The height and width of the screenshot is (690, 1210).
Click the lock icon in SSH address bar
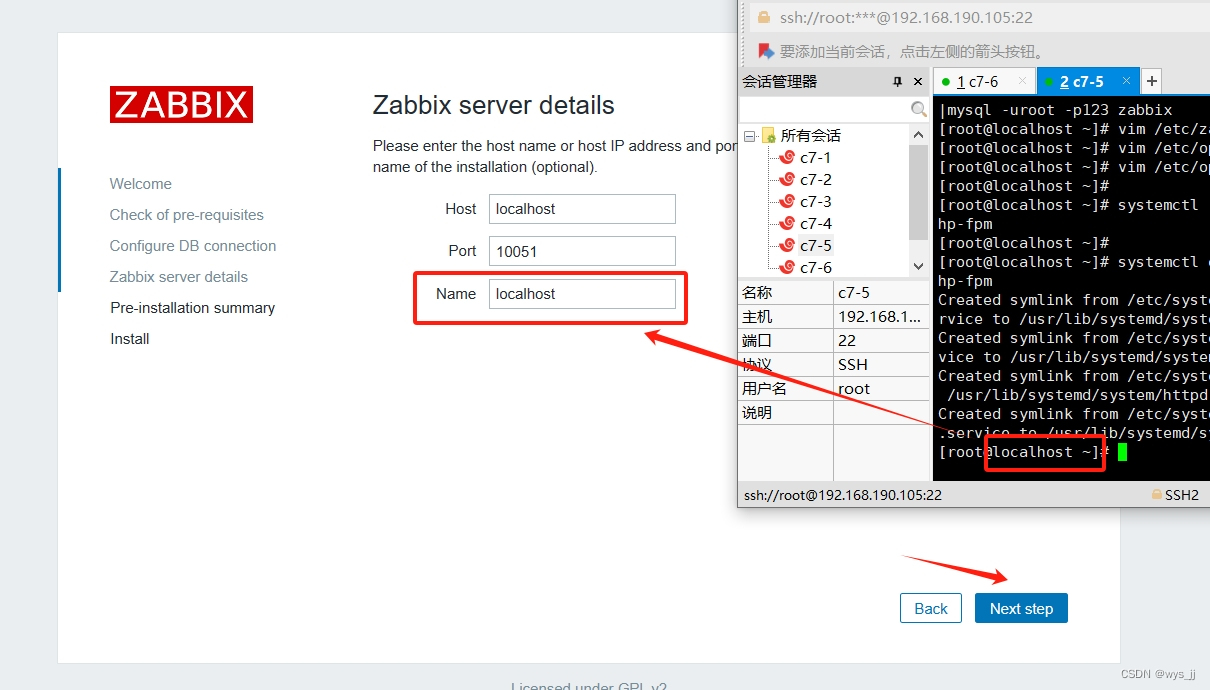click(x=764, y=17)
